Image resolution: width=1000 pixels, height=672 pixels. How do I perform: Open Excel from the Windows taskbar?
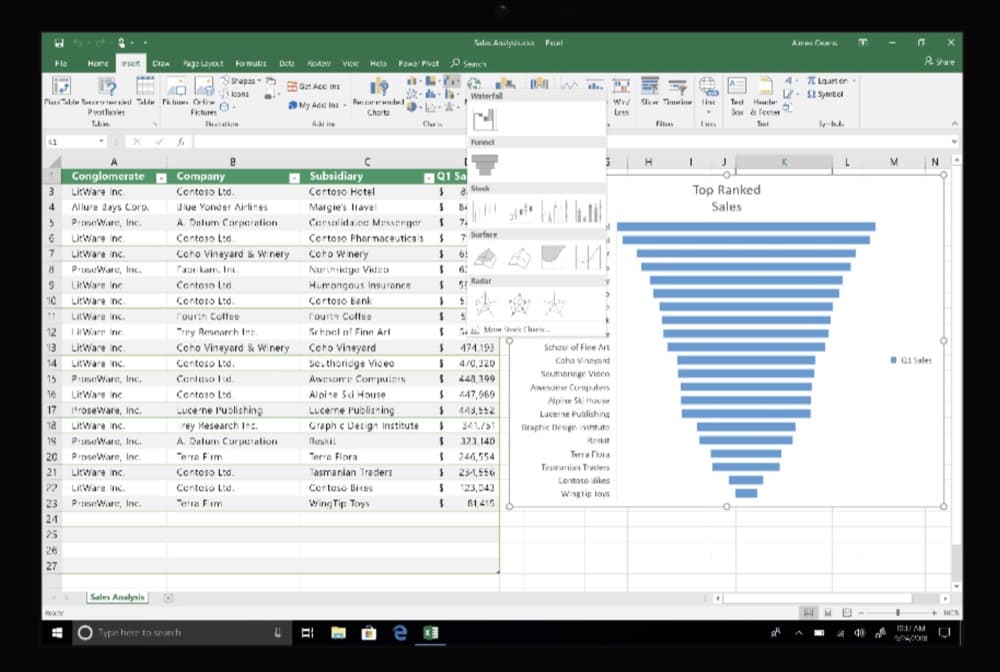[x=430, y=632]
